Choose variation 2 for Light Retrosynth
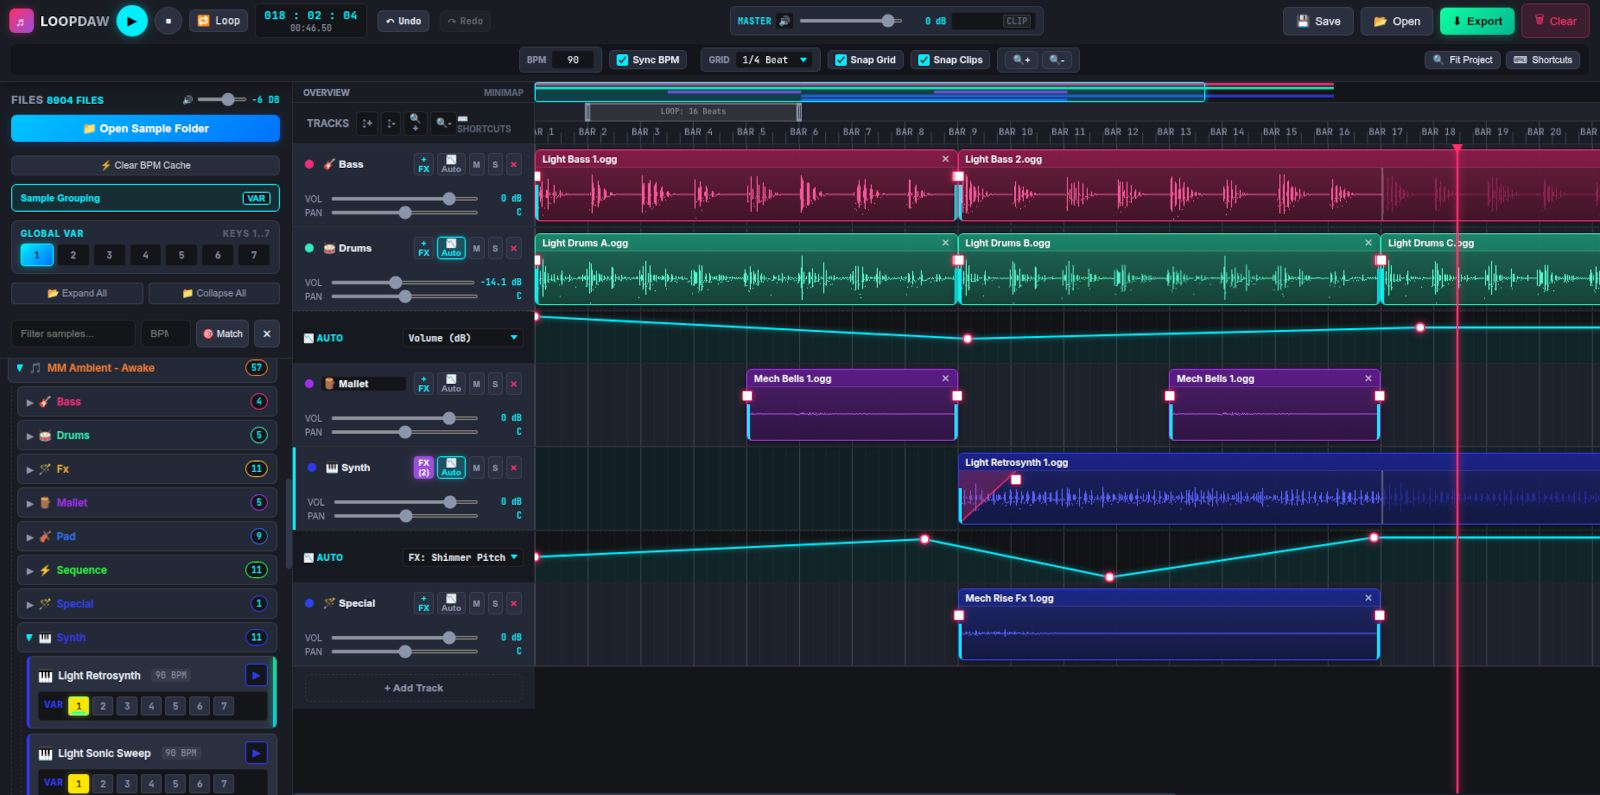The image size is (1600, 795). point(102,706)
